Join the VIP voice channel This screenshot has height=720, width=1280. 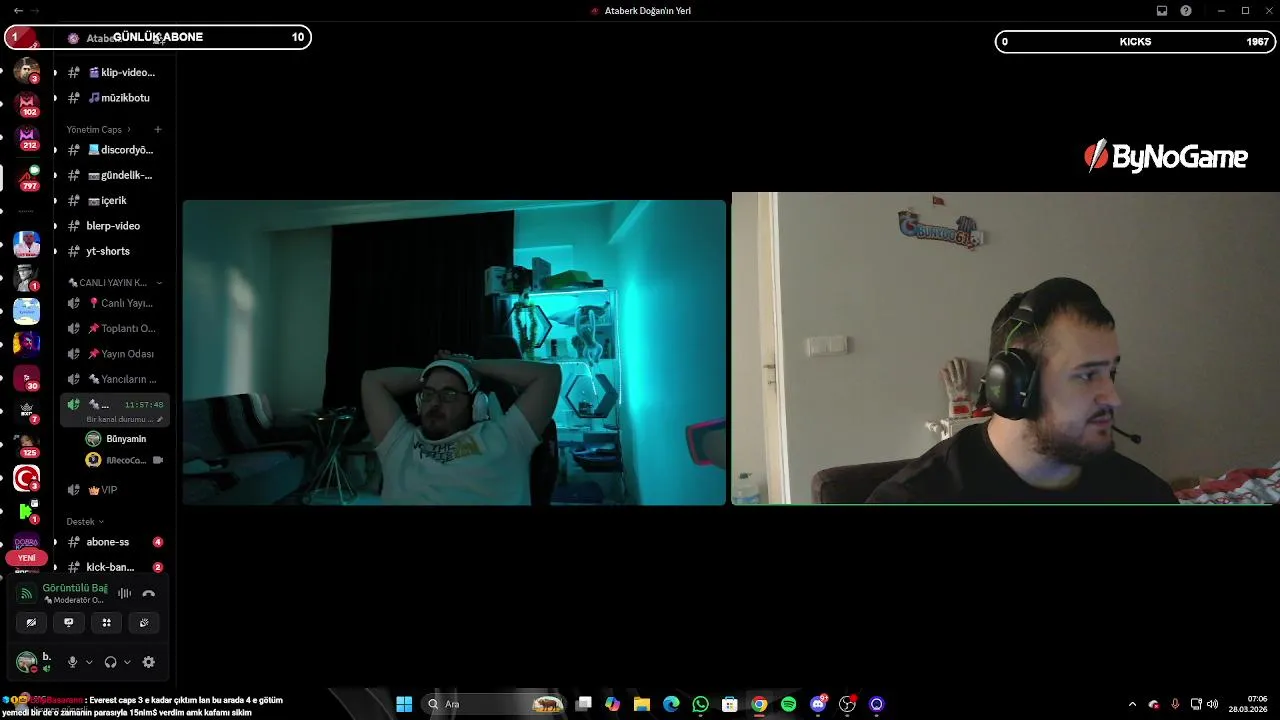[111, 490]
